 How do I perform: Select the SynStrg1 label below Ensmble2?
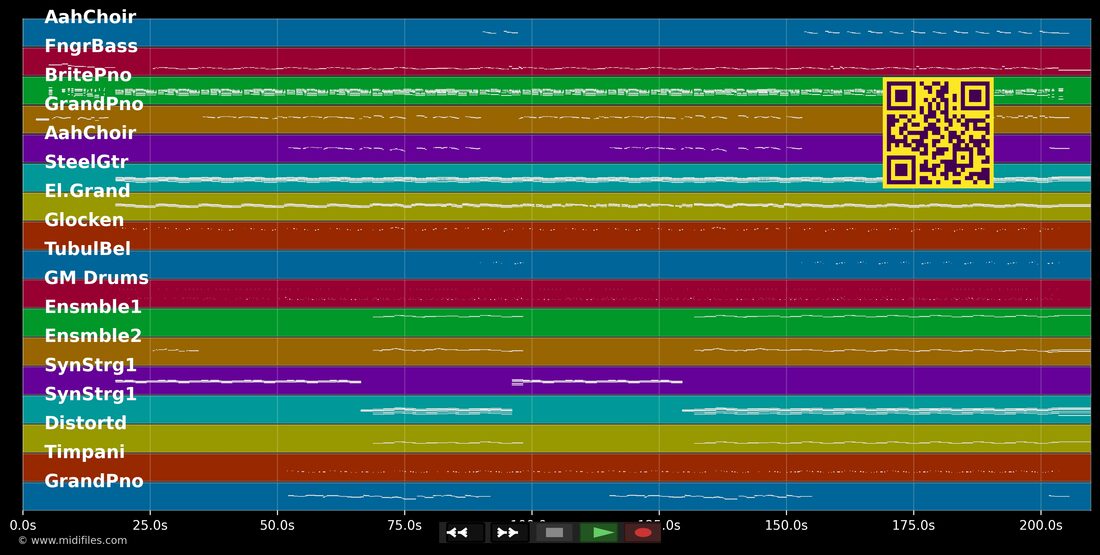tap(90, 366)
